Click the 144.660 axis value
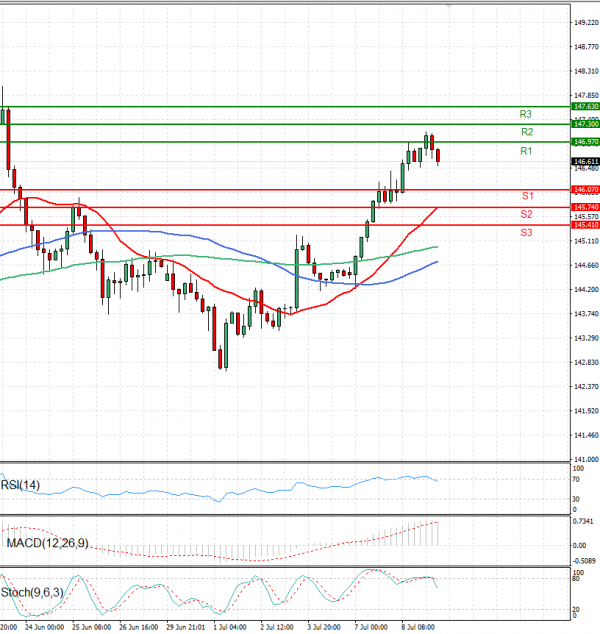600x634 pixels. (586, 265)
